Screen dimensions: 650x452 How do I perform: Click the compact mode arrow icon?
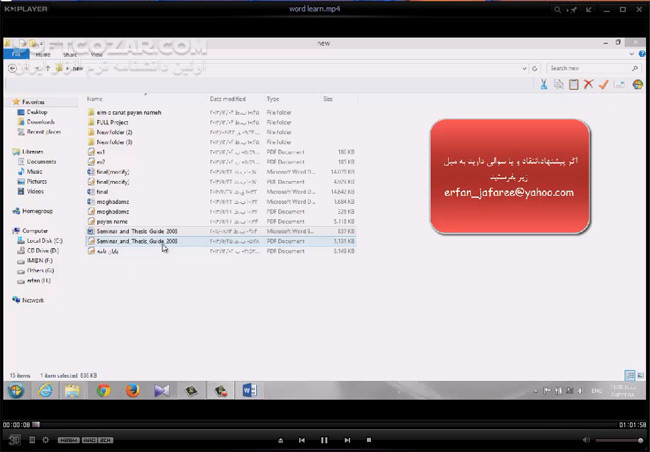(589, 9)
